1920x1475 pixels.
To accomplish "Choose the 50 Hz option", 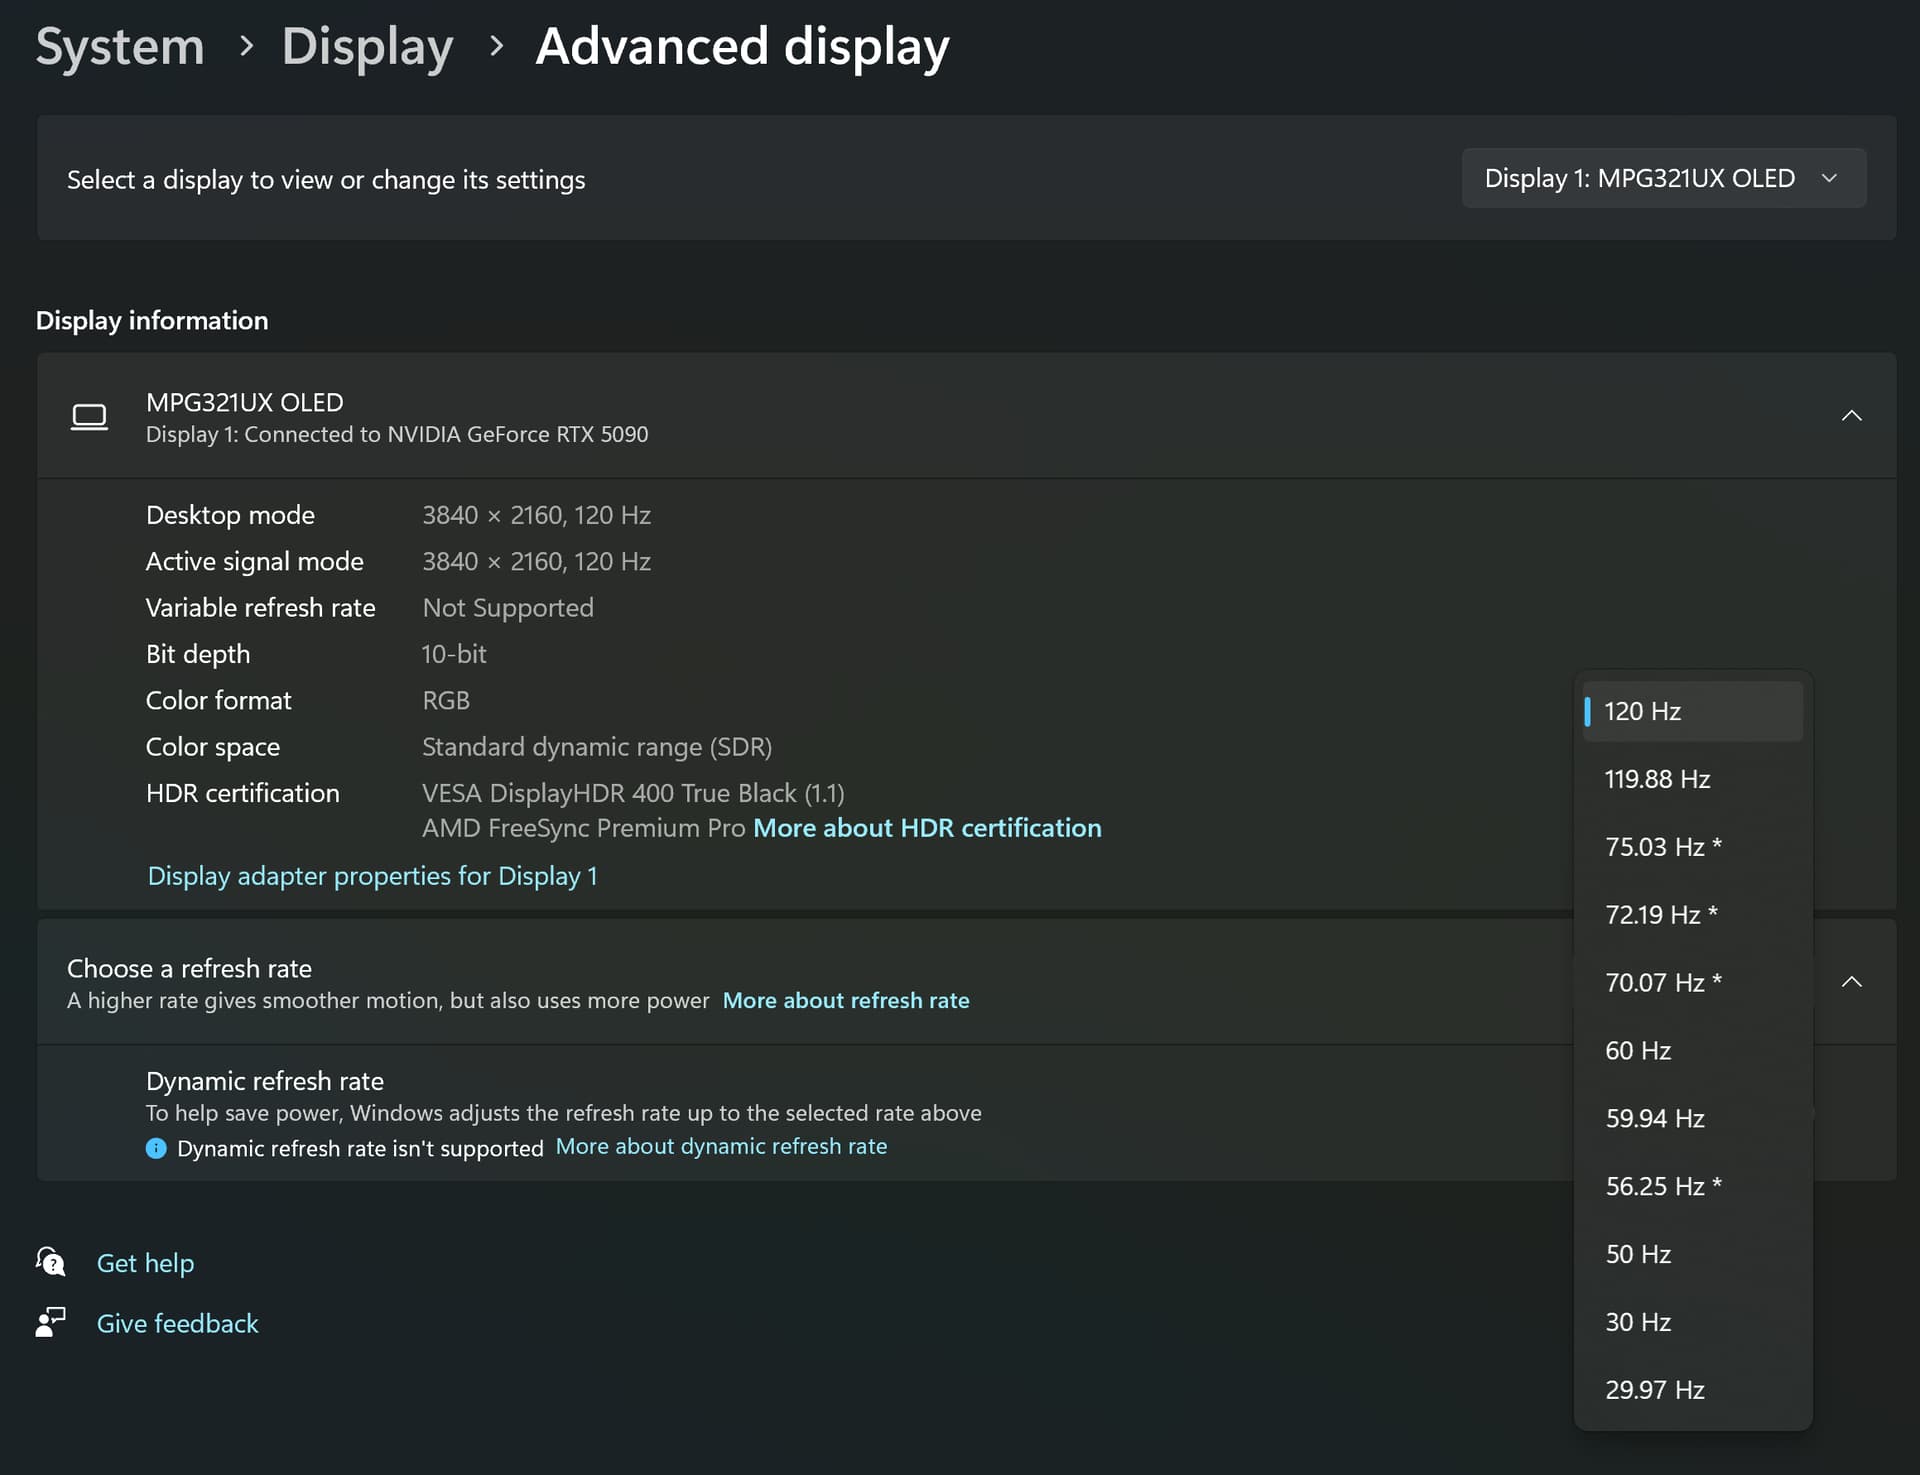I will point(1638,1254).
